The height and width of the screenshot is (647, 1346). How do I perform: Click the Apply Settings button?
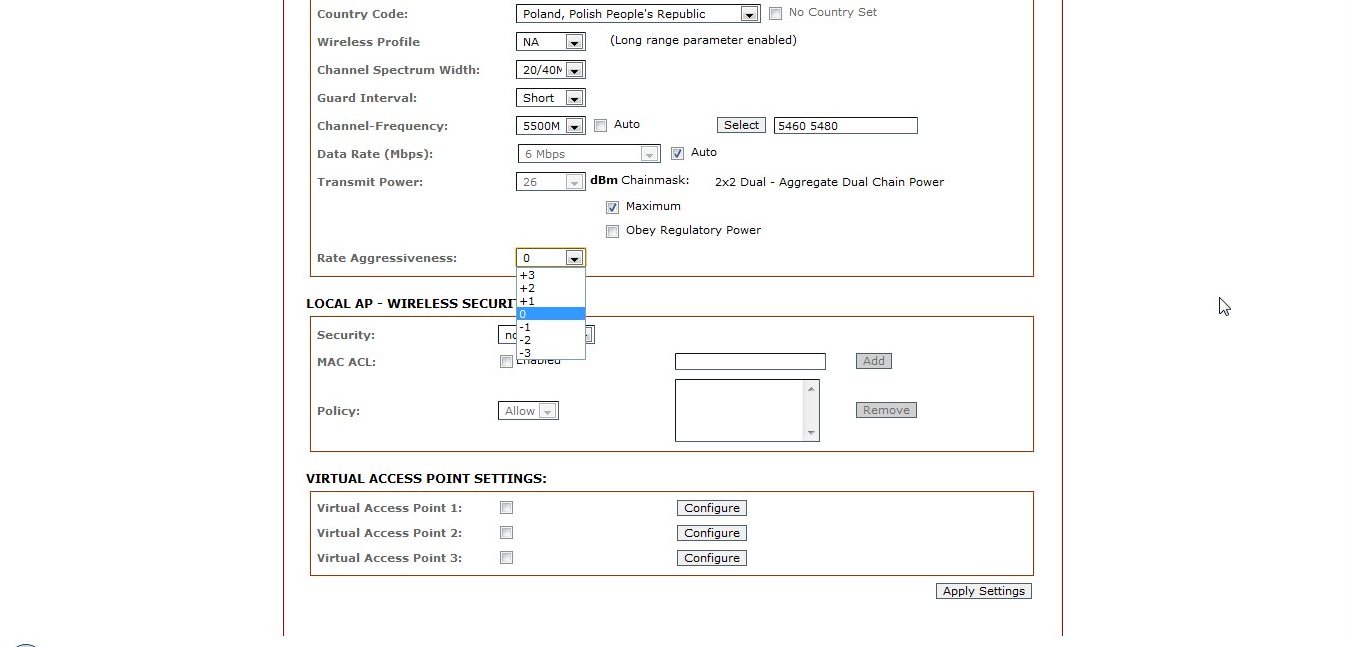[x=984, y=591]
